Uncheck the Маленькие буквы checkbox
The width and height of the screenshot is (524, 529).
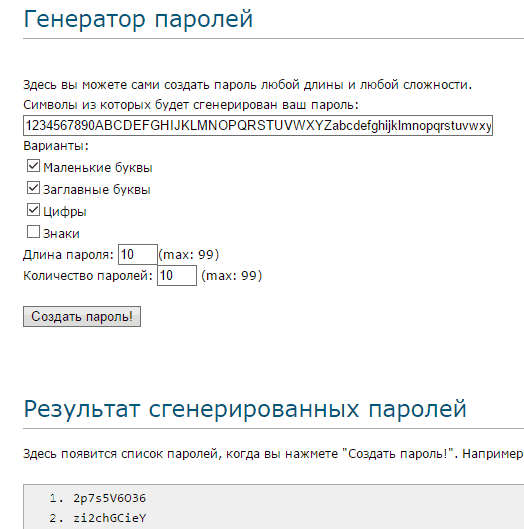click(33, 166)
